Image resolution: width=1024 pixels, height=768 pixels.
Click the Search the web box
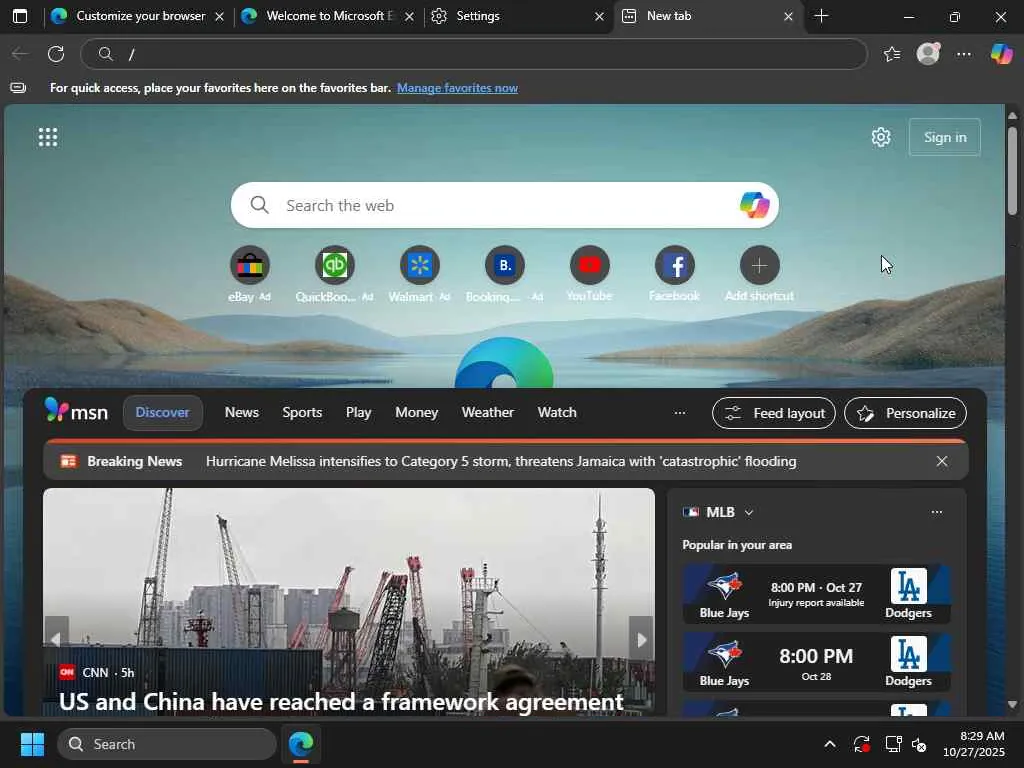click(504, 205)
